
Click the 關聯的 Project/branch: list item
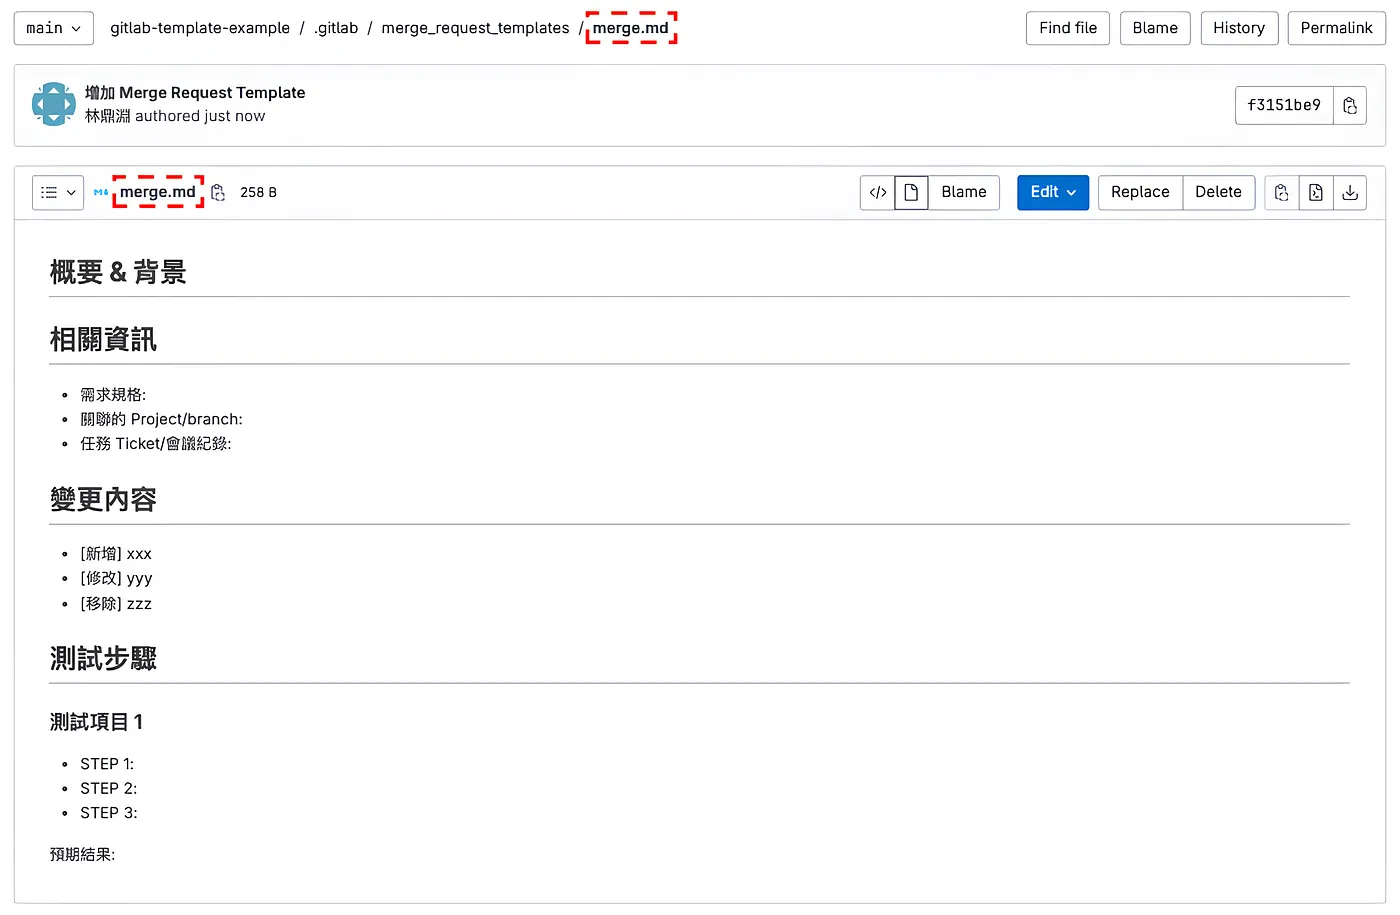[x=161, y=419]
